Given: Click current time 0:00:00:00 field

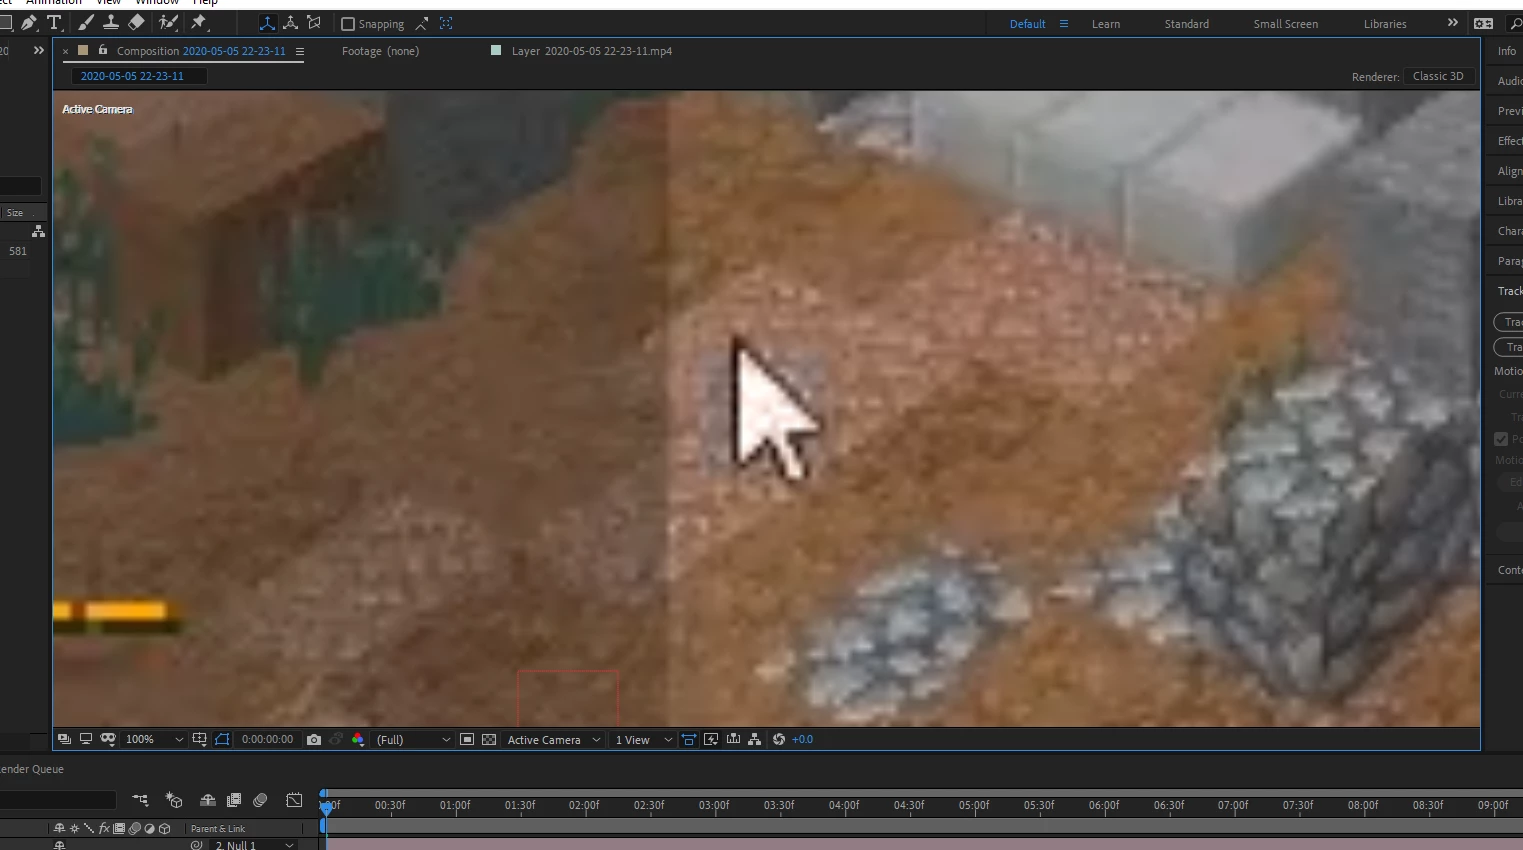Looking at the screenshot, I should point(267,740).
